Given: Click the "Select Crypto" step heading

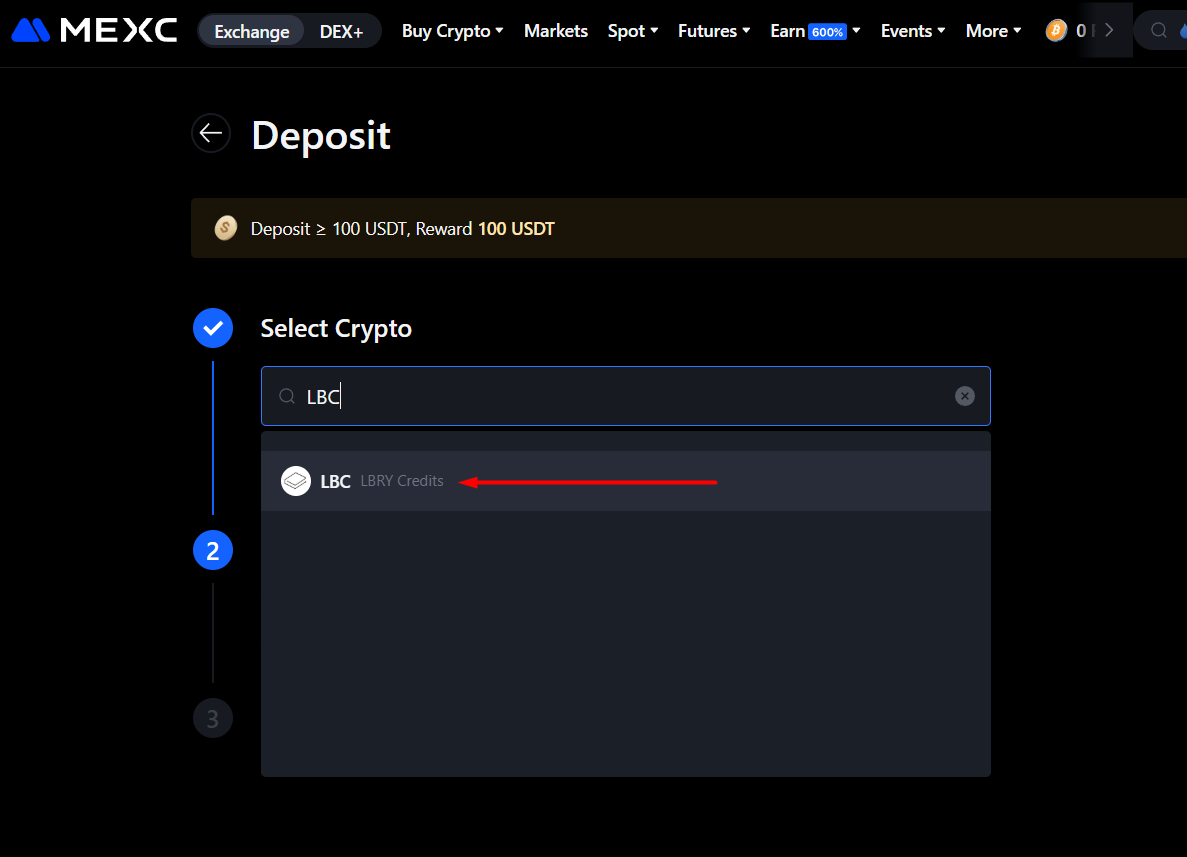Looking at the screenshot, I should pyautogui.click(x=336, y=328).
